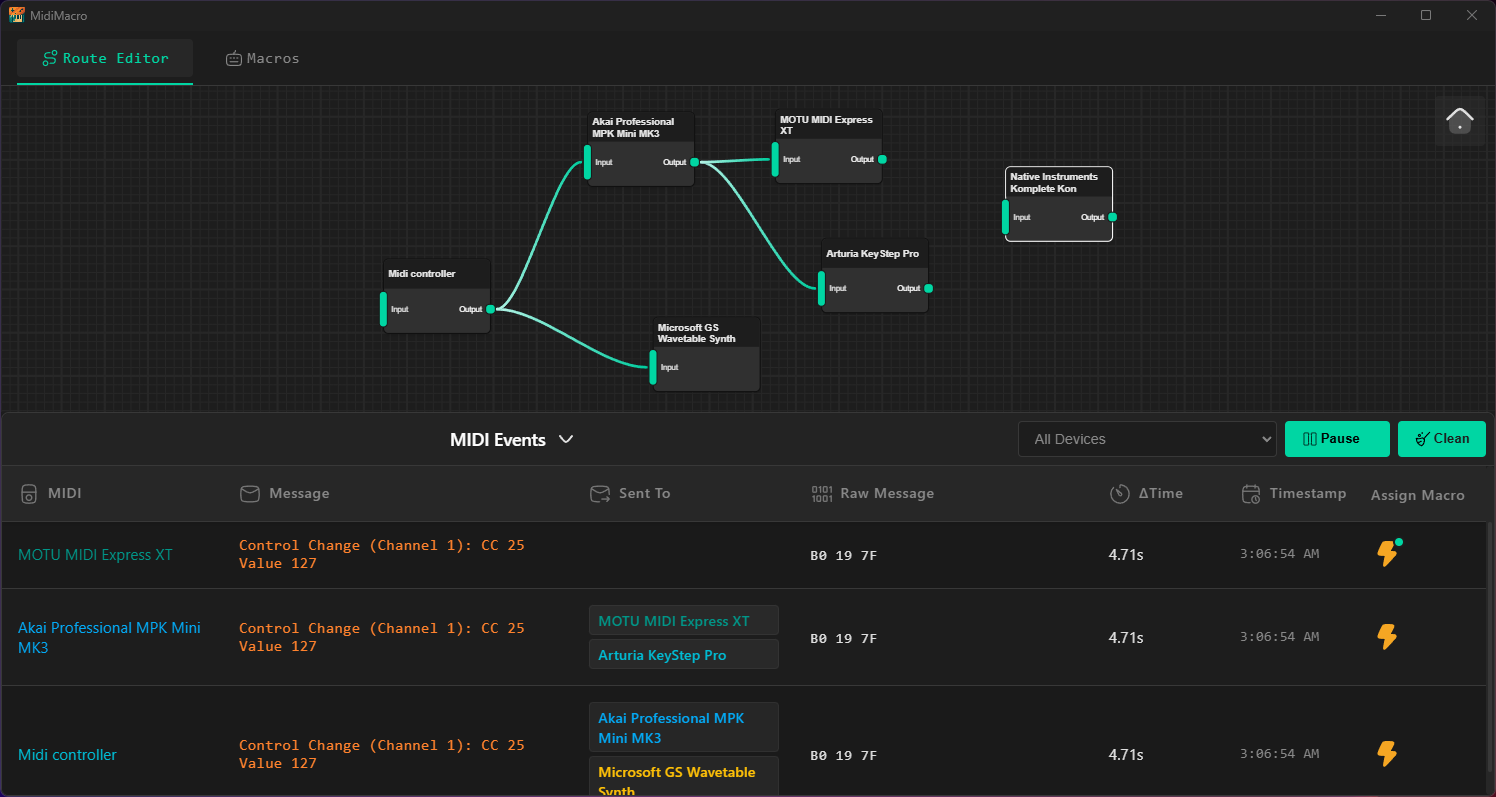This screenshot has width=1496, height=797.
Task: Click the home view icon in canvas
Action: coord(1459,121)
